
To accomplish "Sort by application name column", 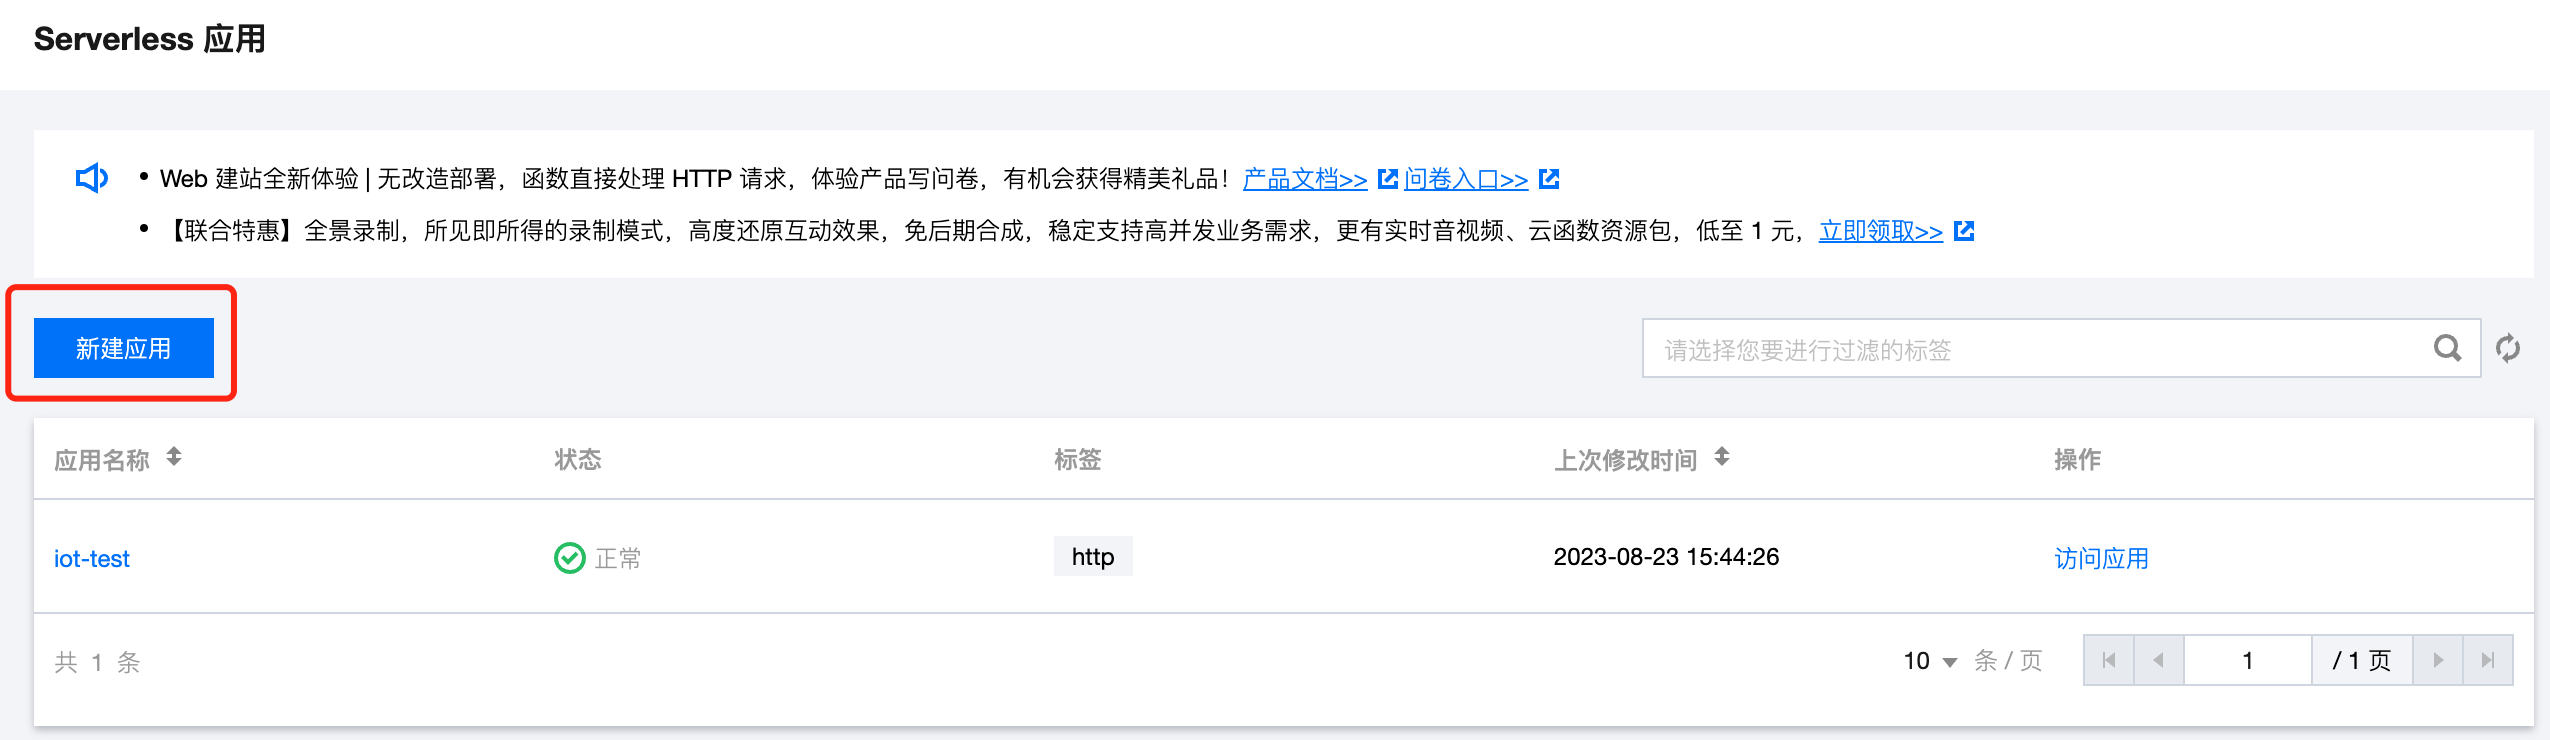I will coord(174,457).
